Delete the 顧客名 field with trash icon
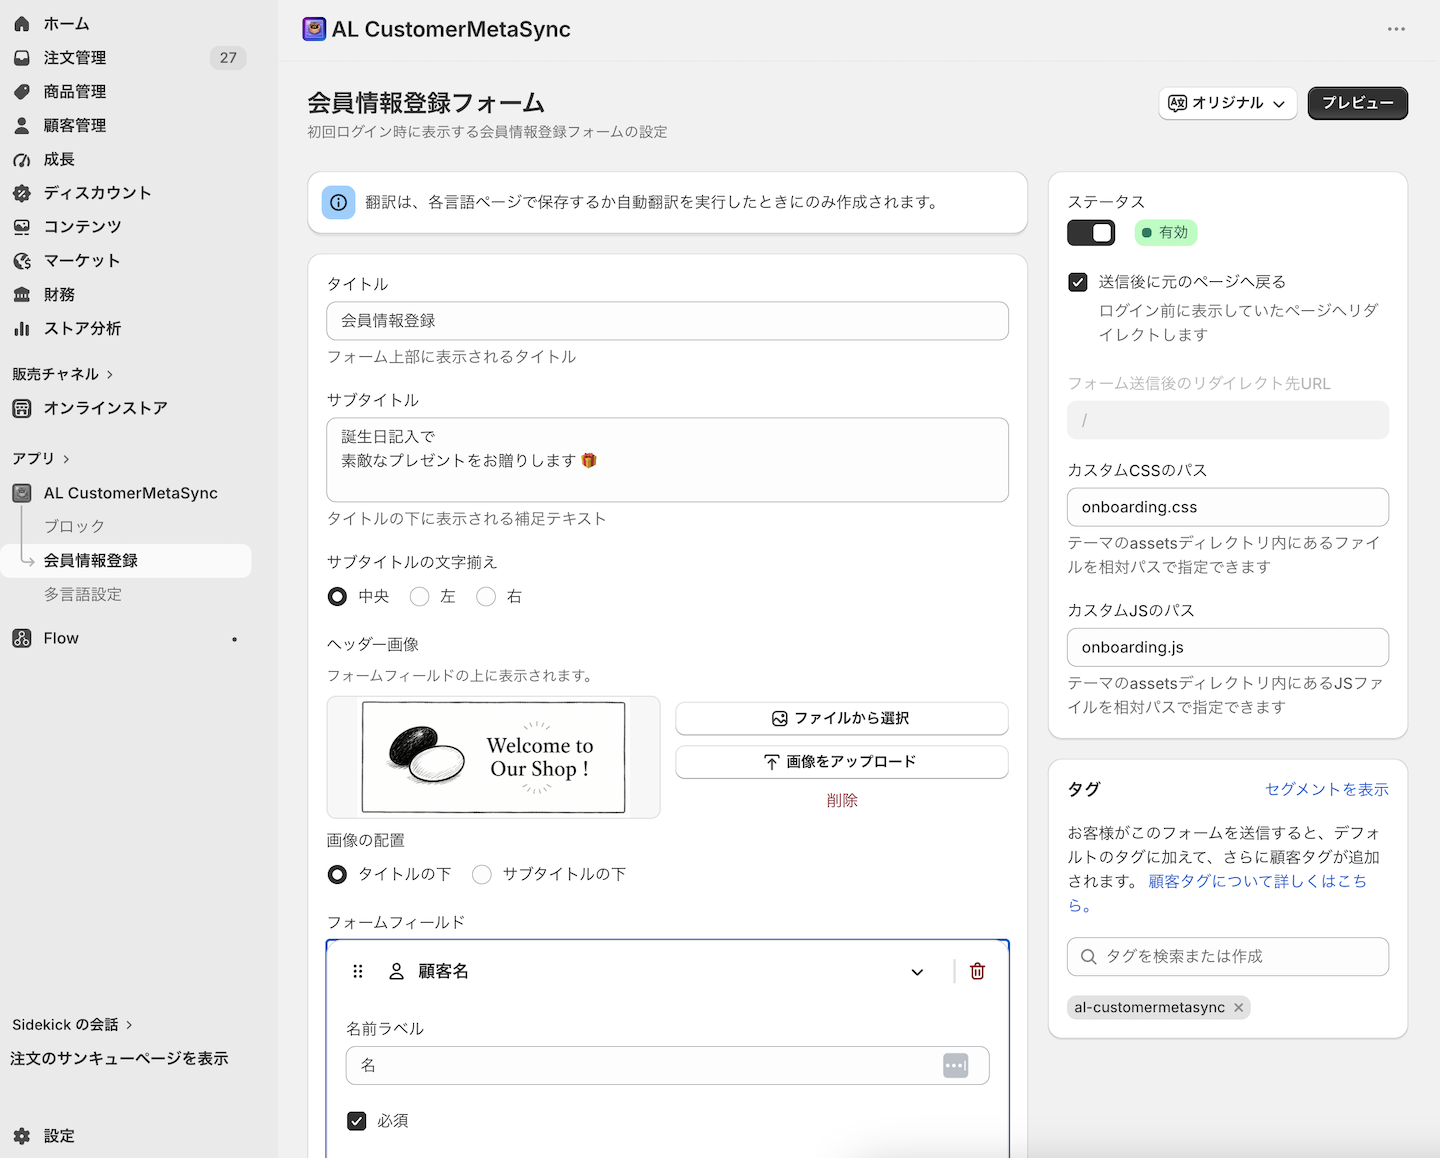 pyautogui.click(x=978, y=971)
